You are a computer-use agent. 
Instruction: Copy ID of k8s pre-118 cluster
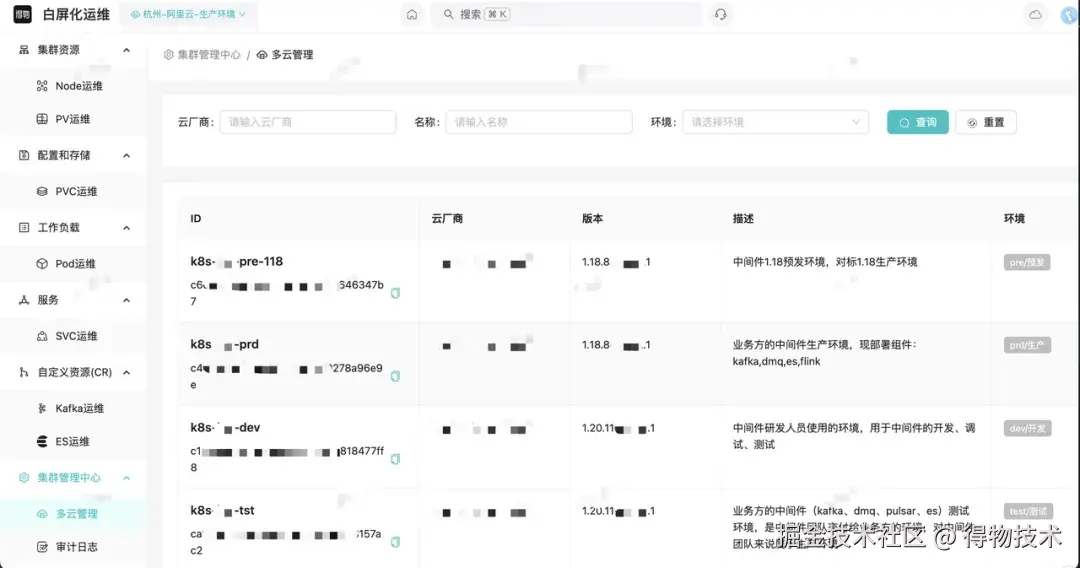click(x=395, y=293)
